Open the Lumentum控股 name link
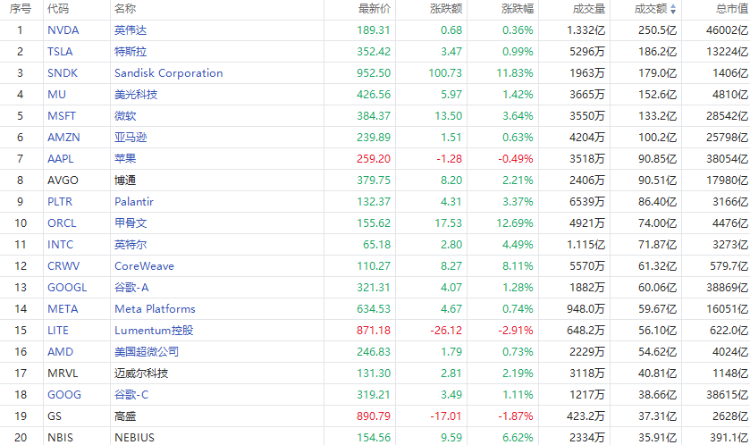Viewport: 750px width, 445px height. click(x=154, y=331)
